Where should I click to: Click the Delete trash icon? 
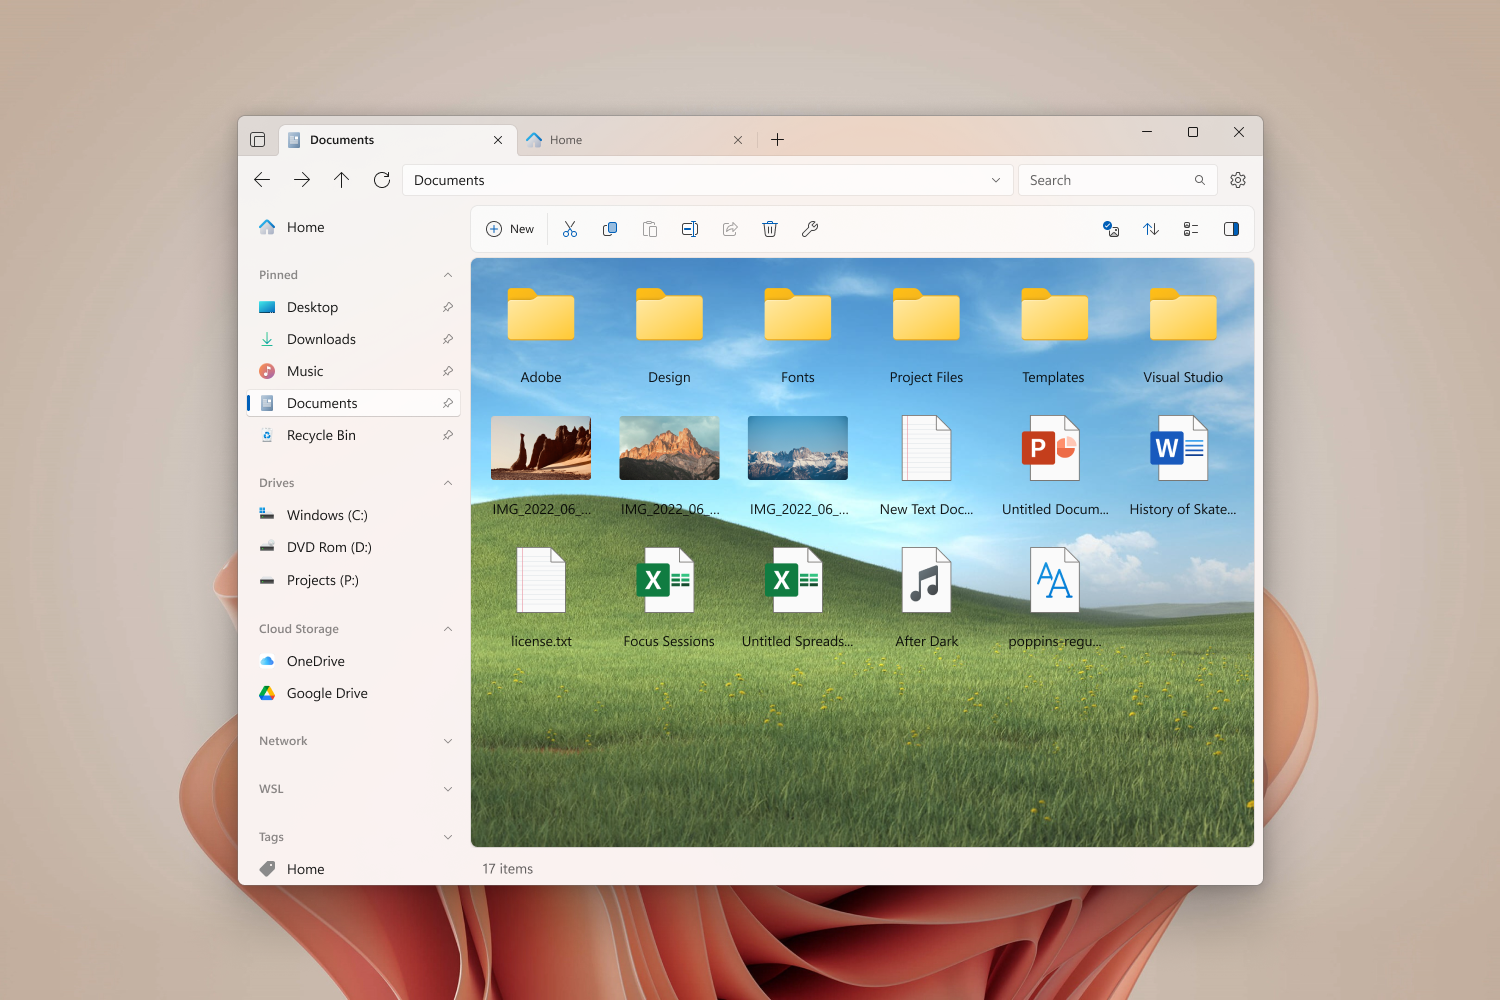click(x=769, y=228)
